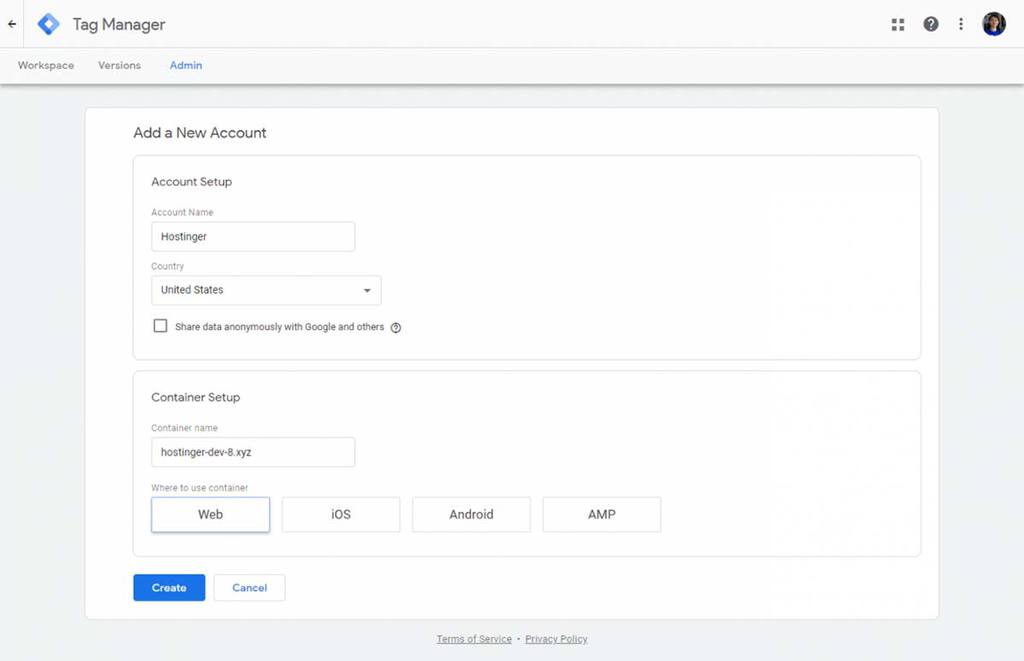Viewport: 1024px width, 661px height.
Task: Open the Country dropdown showing United States
Action: (x=265, y=290)
